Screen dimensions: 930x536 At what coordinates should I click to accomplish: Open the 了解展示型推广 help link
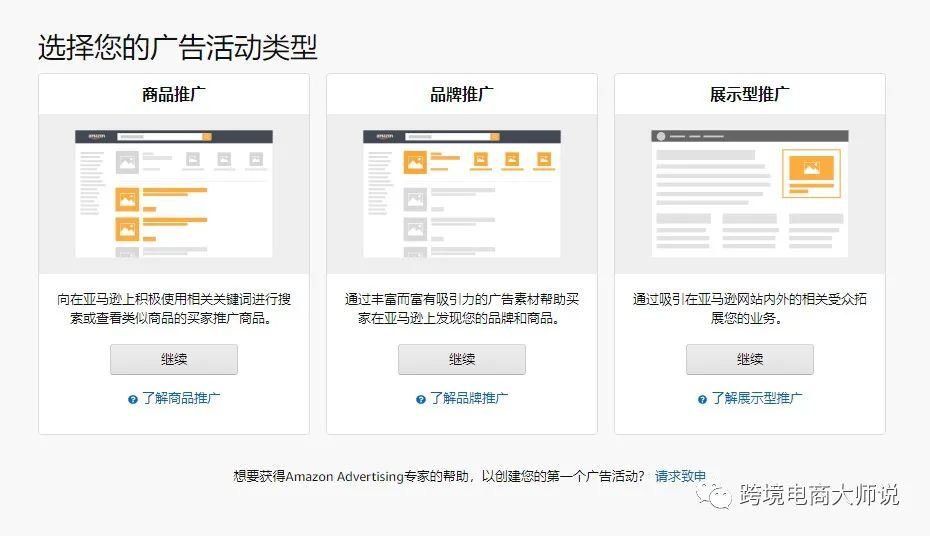point(757,398)
